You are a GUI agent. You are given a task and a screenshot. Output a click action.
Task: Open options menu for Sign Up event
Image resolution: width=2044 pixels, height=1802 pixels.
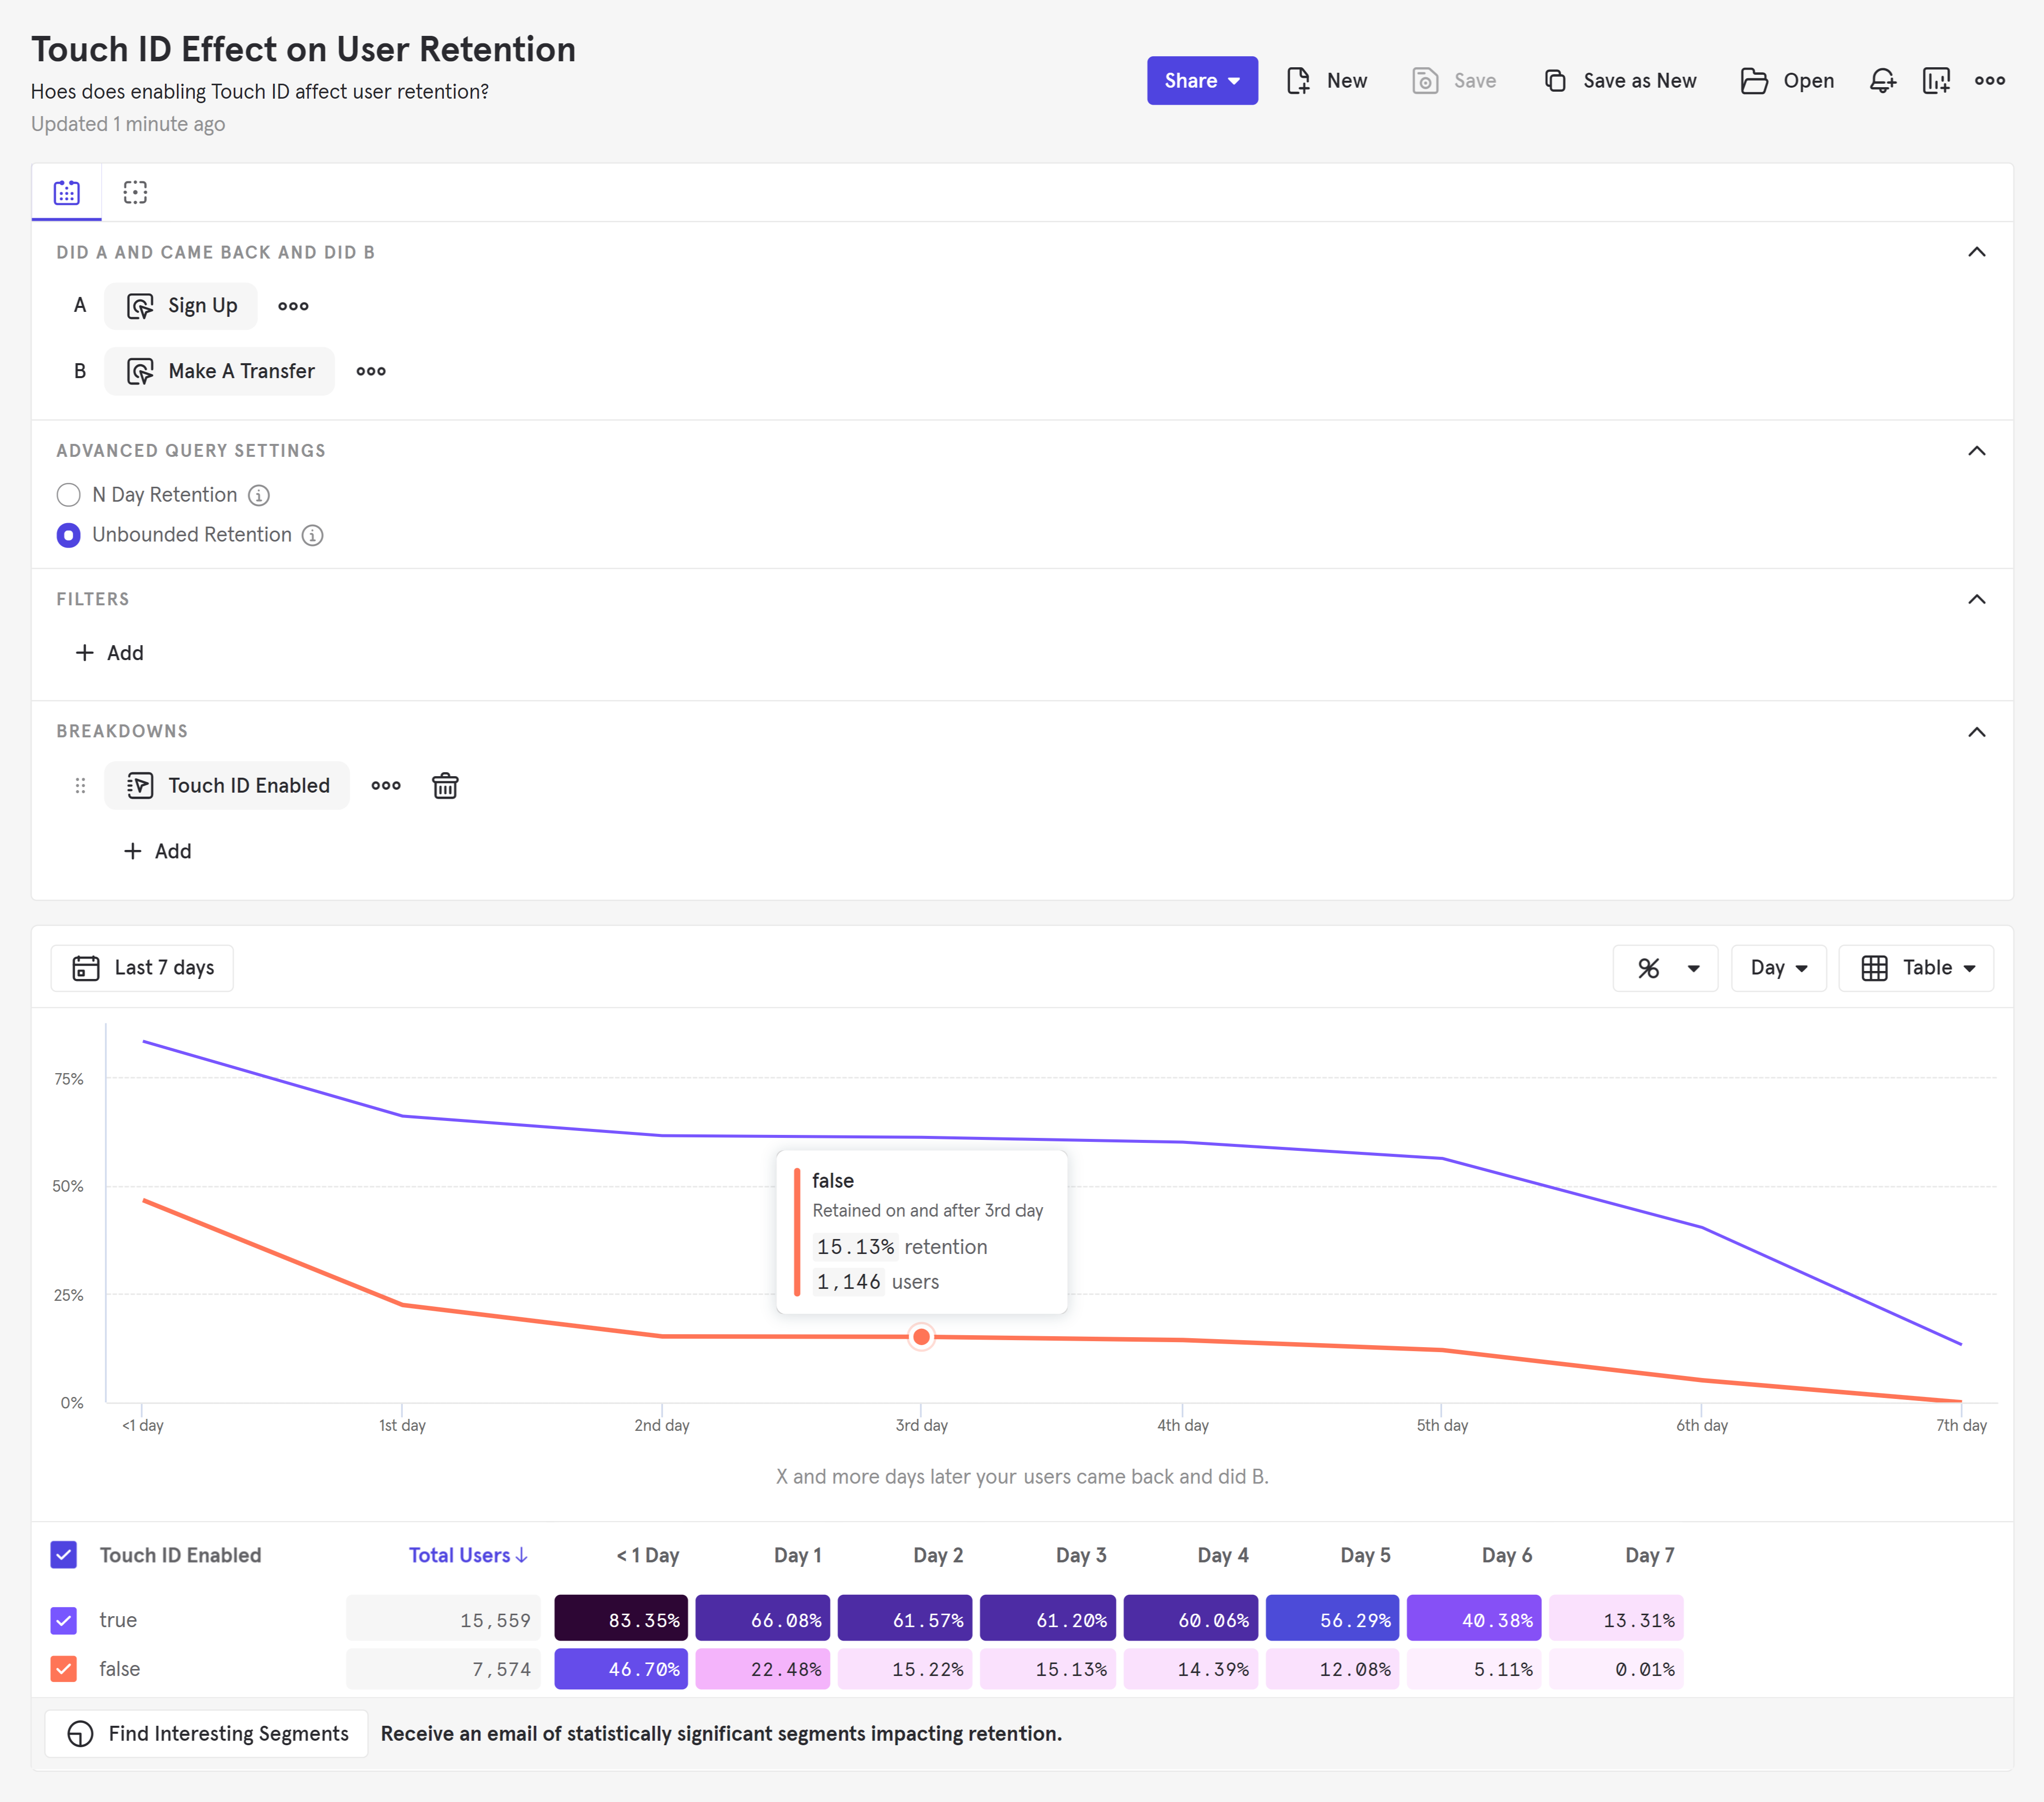coord(293,306)
